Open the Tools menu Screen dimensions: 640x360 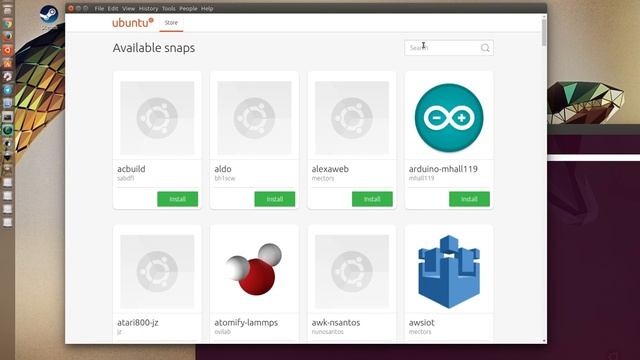tap(169, 8)
